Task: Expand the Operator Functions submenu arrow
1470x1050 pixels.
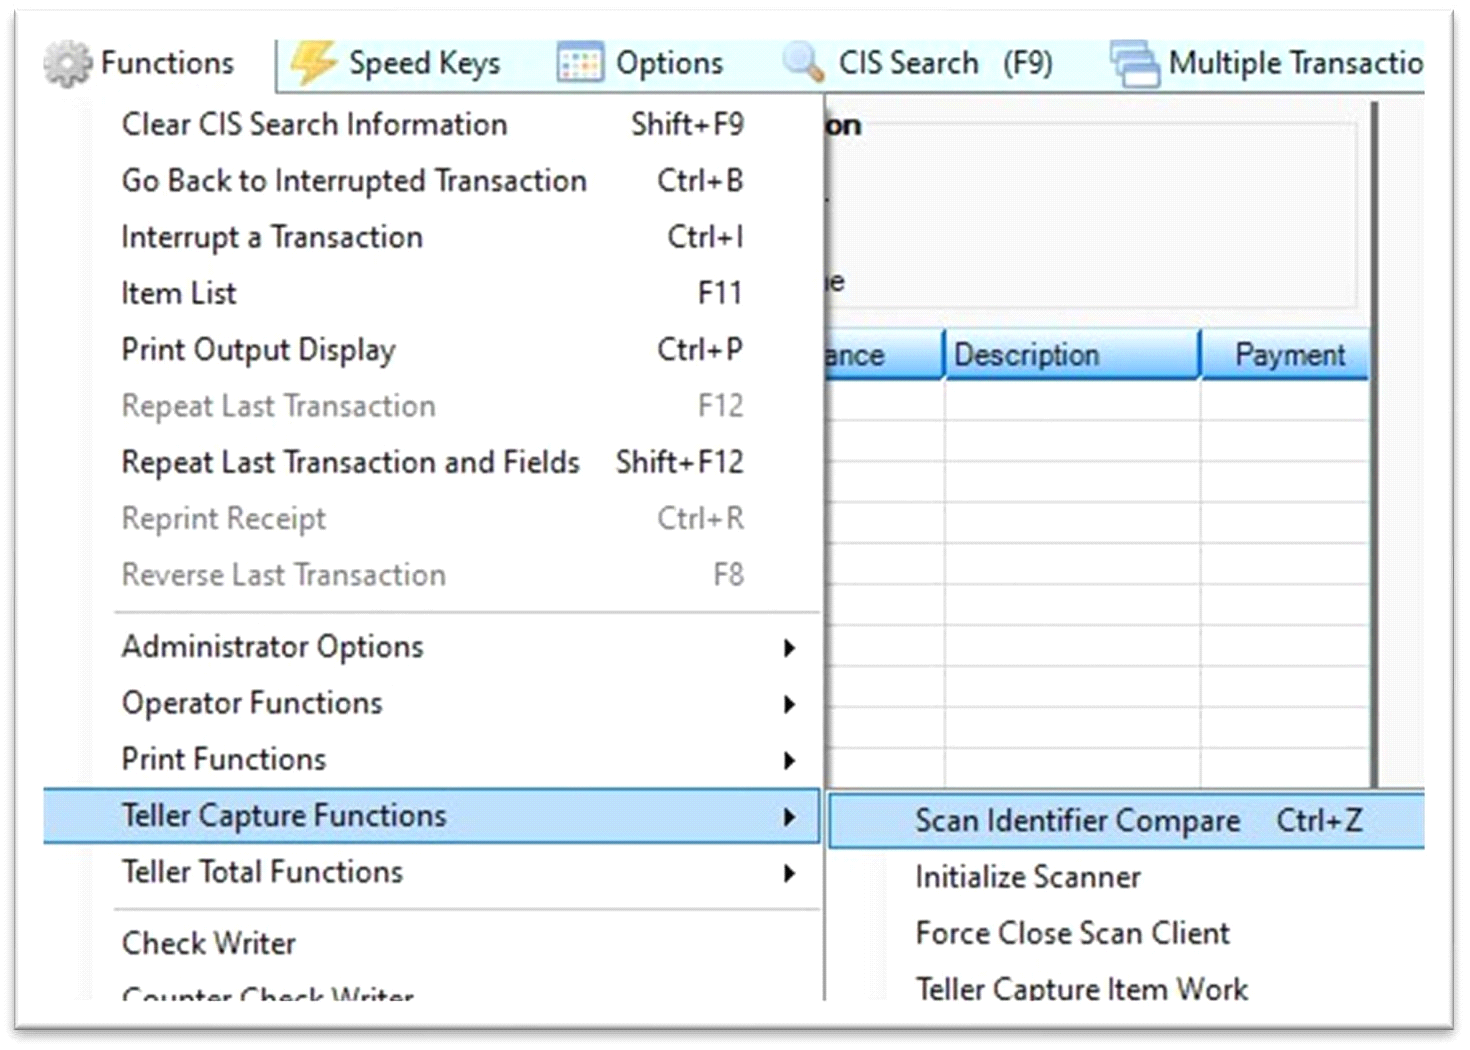Action: tap(789, 704)
